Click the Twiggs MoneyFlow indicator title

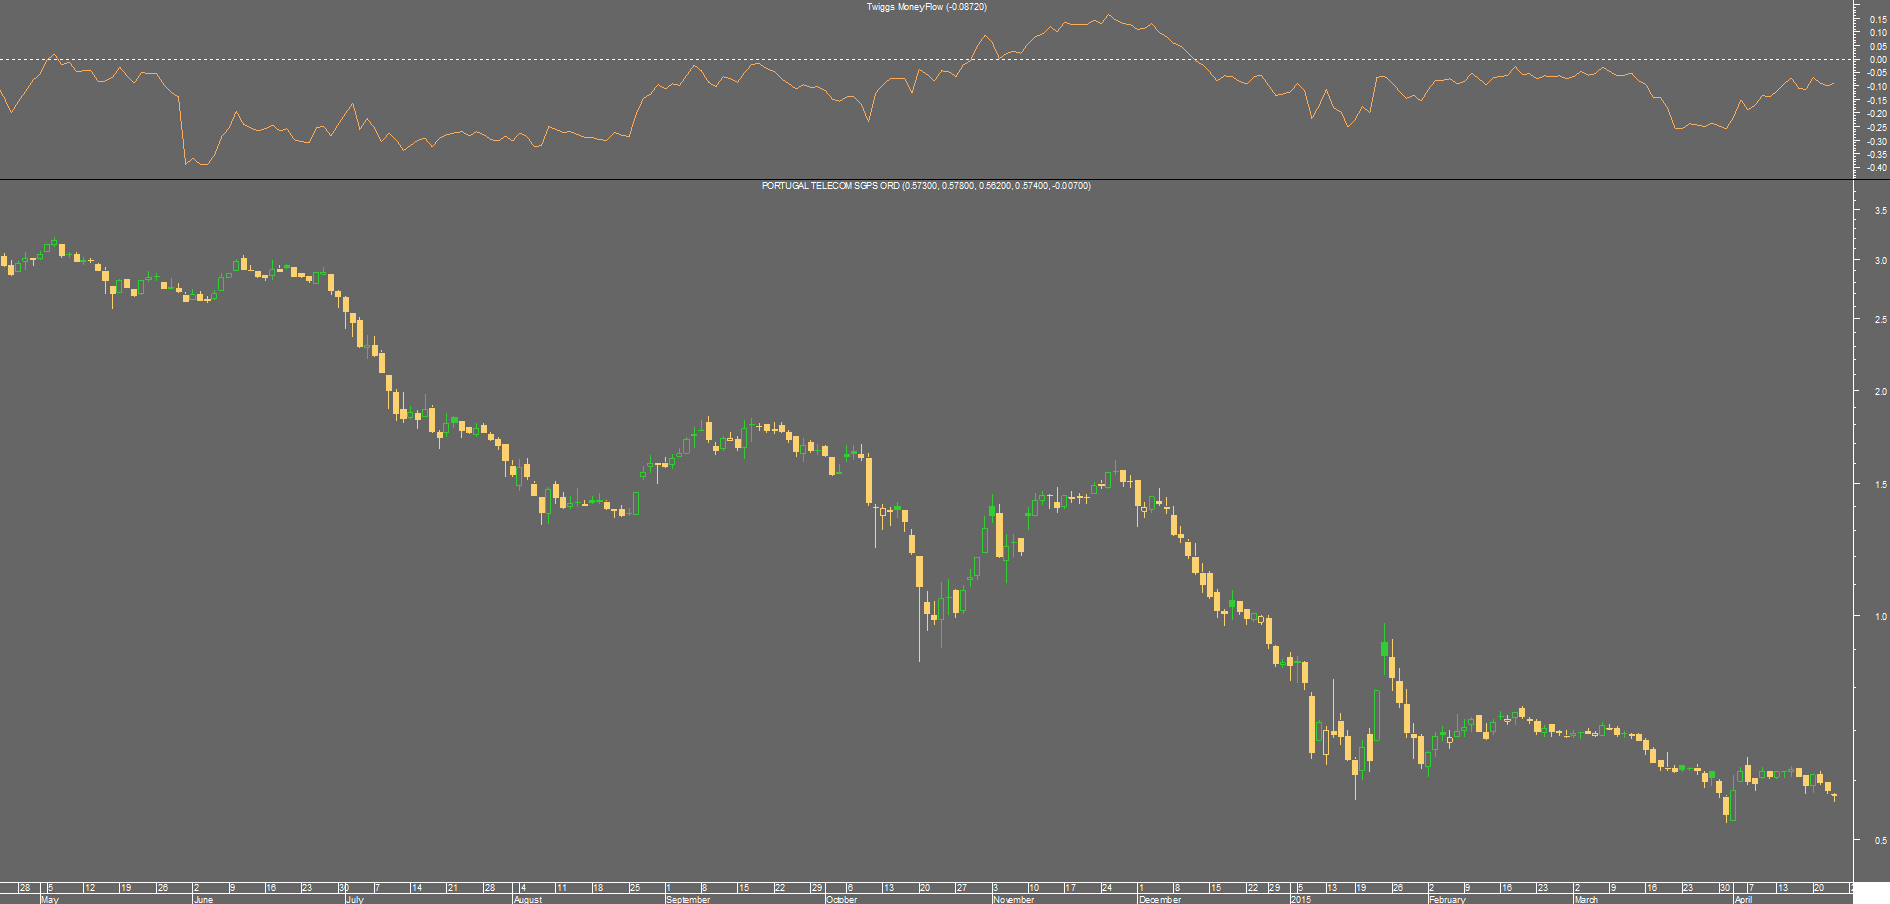coord(926,7)
